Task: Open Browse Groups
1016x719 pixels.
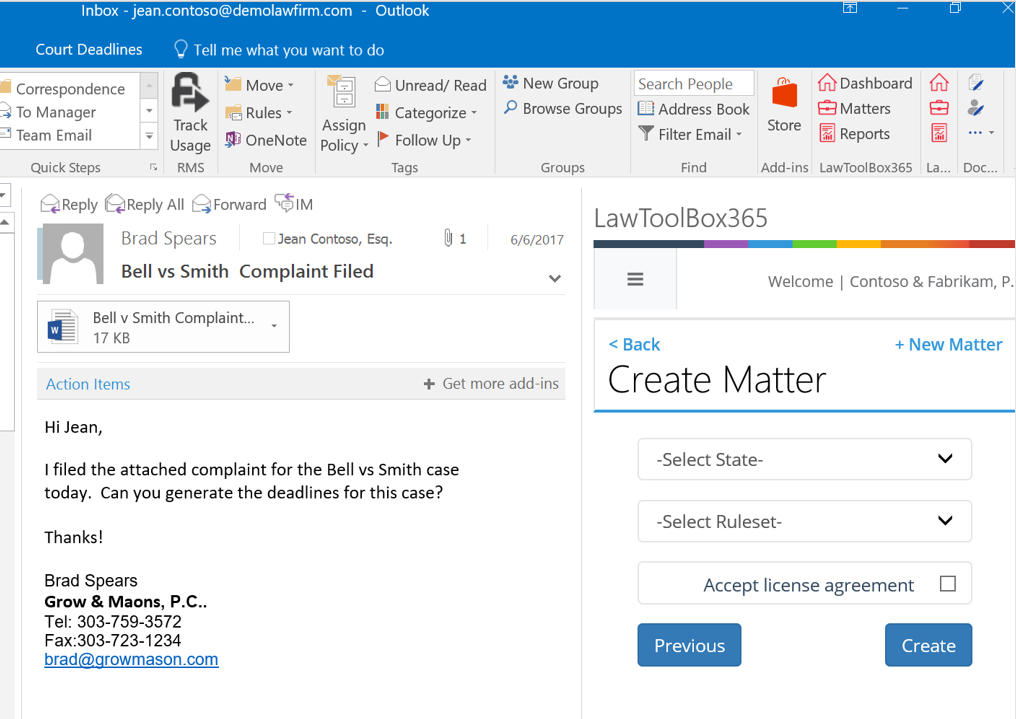Action: [562, 109]
